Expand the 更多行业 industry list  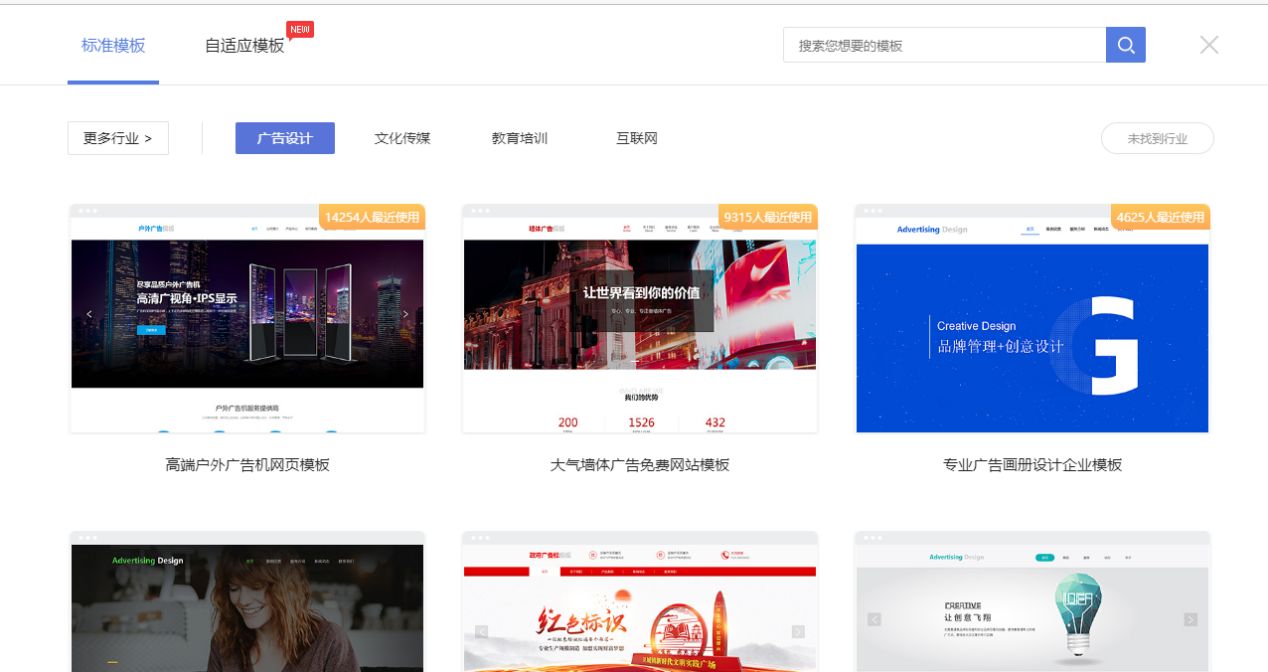pyautogui.click(x=117, y=138)
